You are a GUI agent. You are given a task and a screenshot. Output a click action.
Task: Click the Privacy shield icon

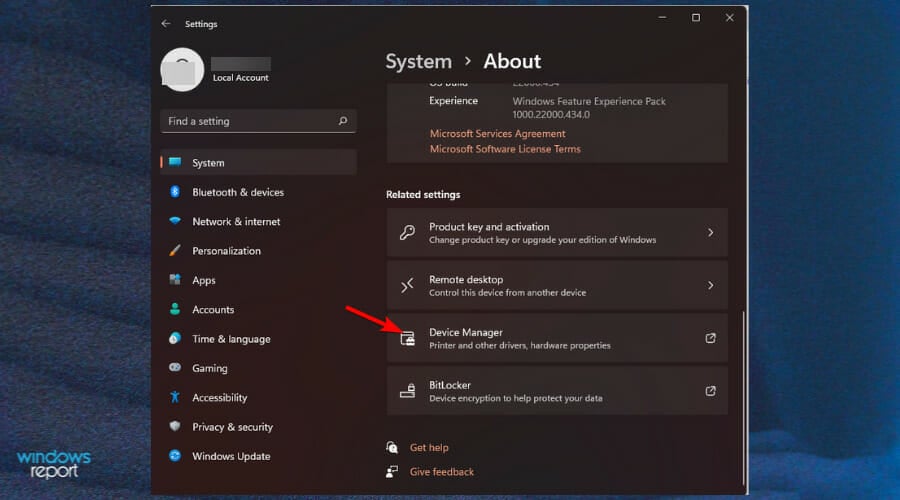[175, 426]
